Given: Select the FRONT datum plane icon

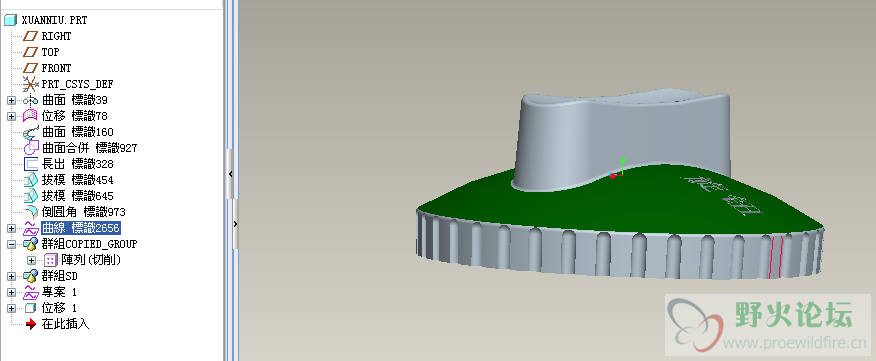Looking at the screenshot, I should pyautogui.click(x=30, y=68).
